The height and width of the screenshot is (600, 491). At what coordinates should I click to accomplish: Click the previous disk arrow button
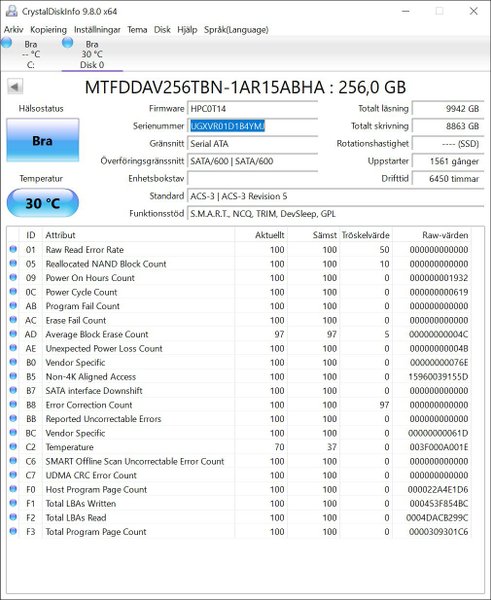[x=15, y=87]
